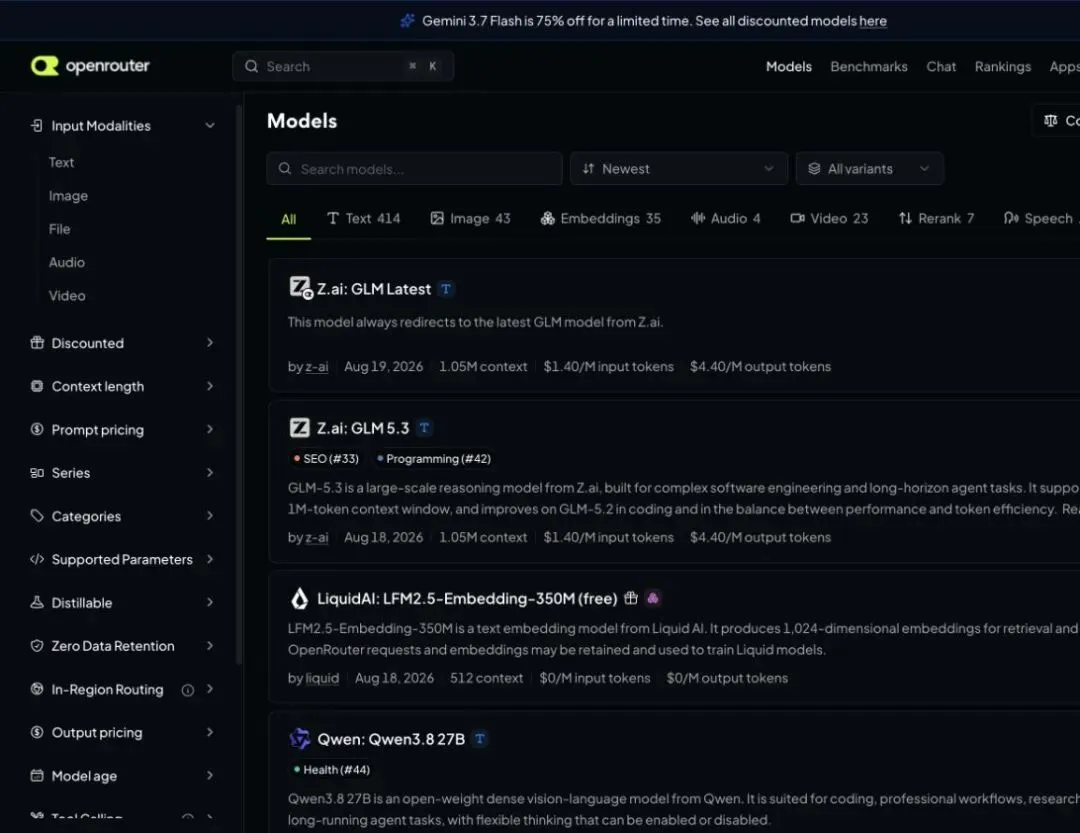Open the Benchmarks nav item

tap(869, 67)
